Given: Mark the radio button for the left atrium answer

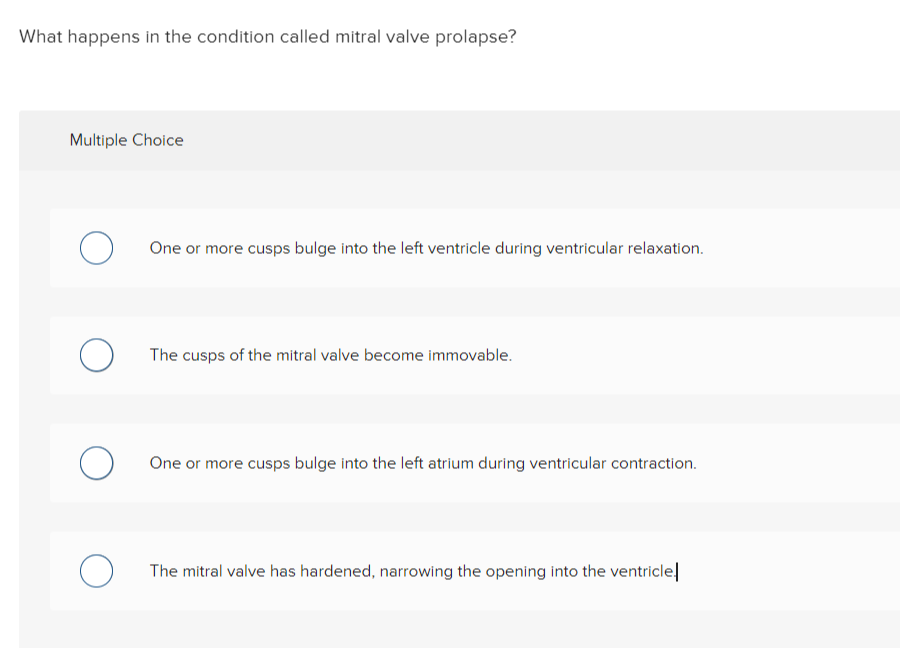Looking at the screenshot, I should [x=96, y=463].
